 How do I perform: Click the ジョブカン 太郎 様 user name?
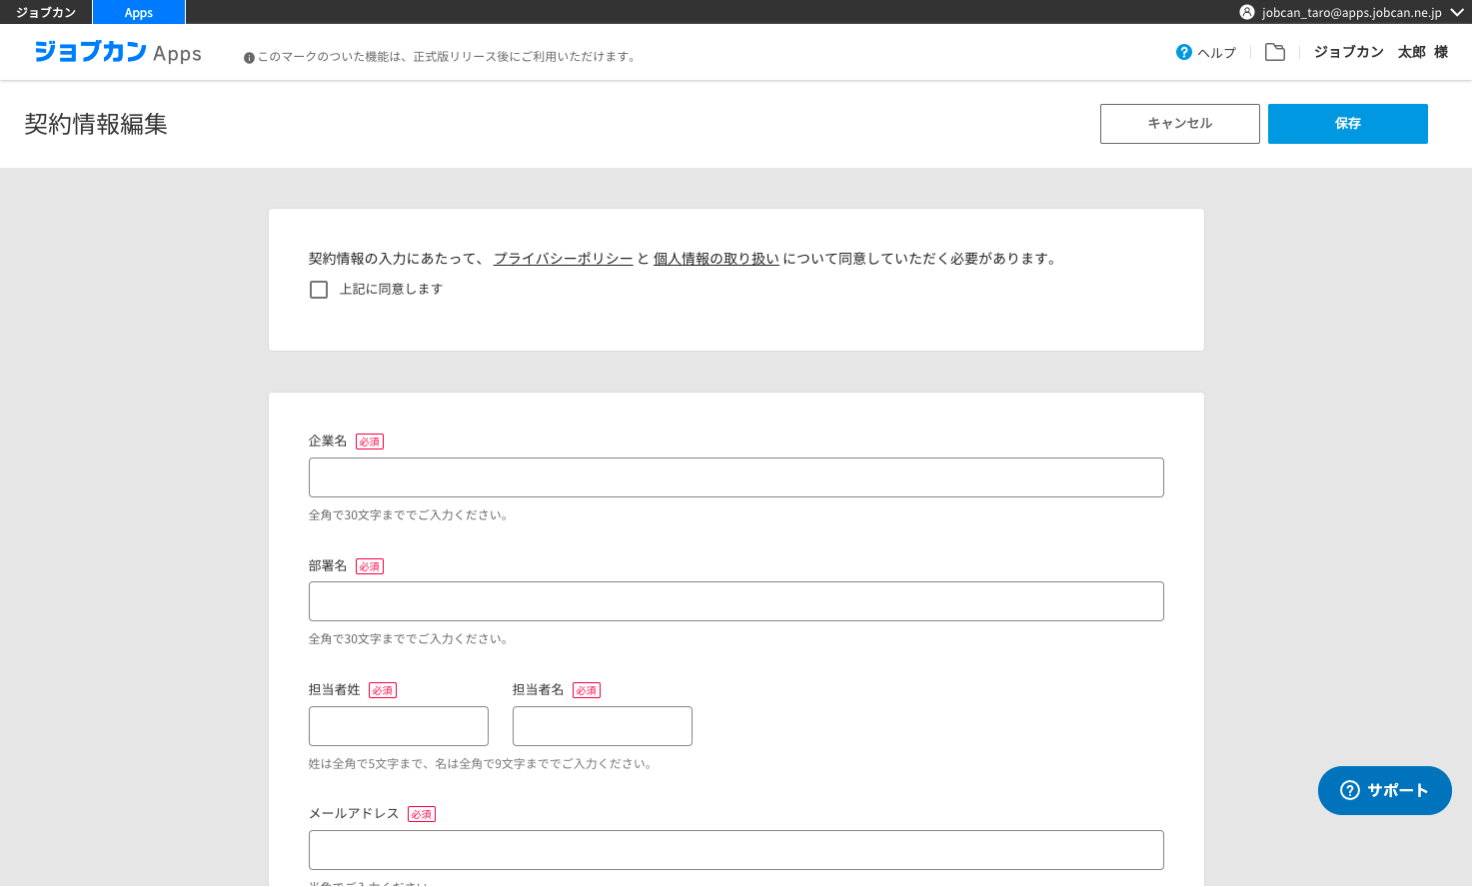point(1380,52)
